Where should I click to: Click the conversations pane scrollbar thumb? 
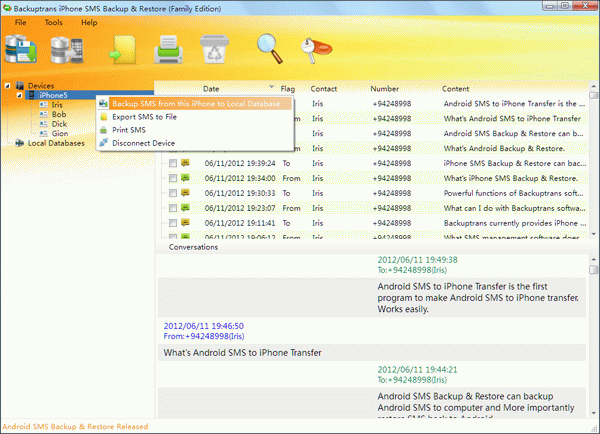click(593, 270)
